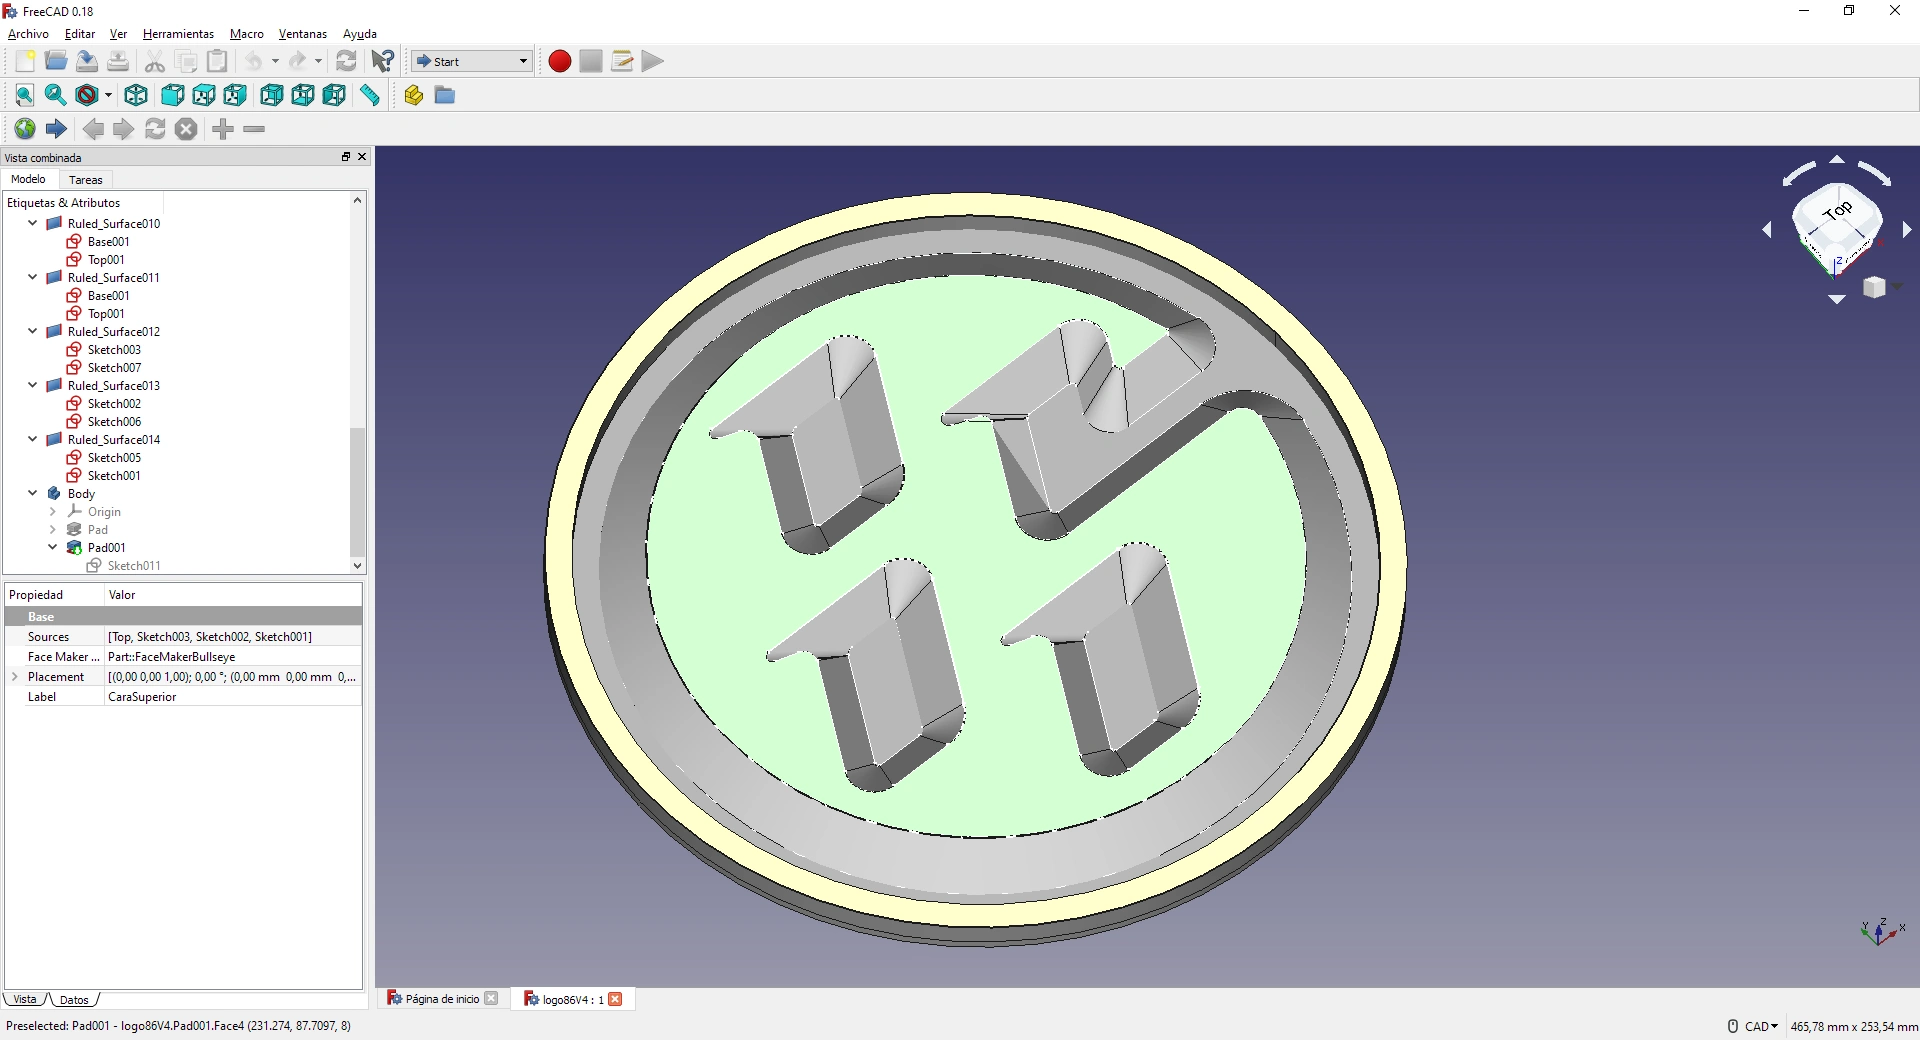Image resolution: width=1920 pixels, height=1040 pixels.
Task: Open website globe icon in navigation bar
Action: tap(24, 129)
